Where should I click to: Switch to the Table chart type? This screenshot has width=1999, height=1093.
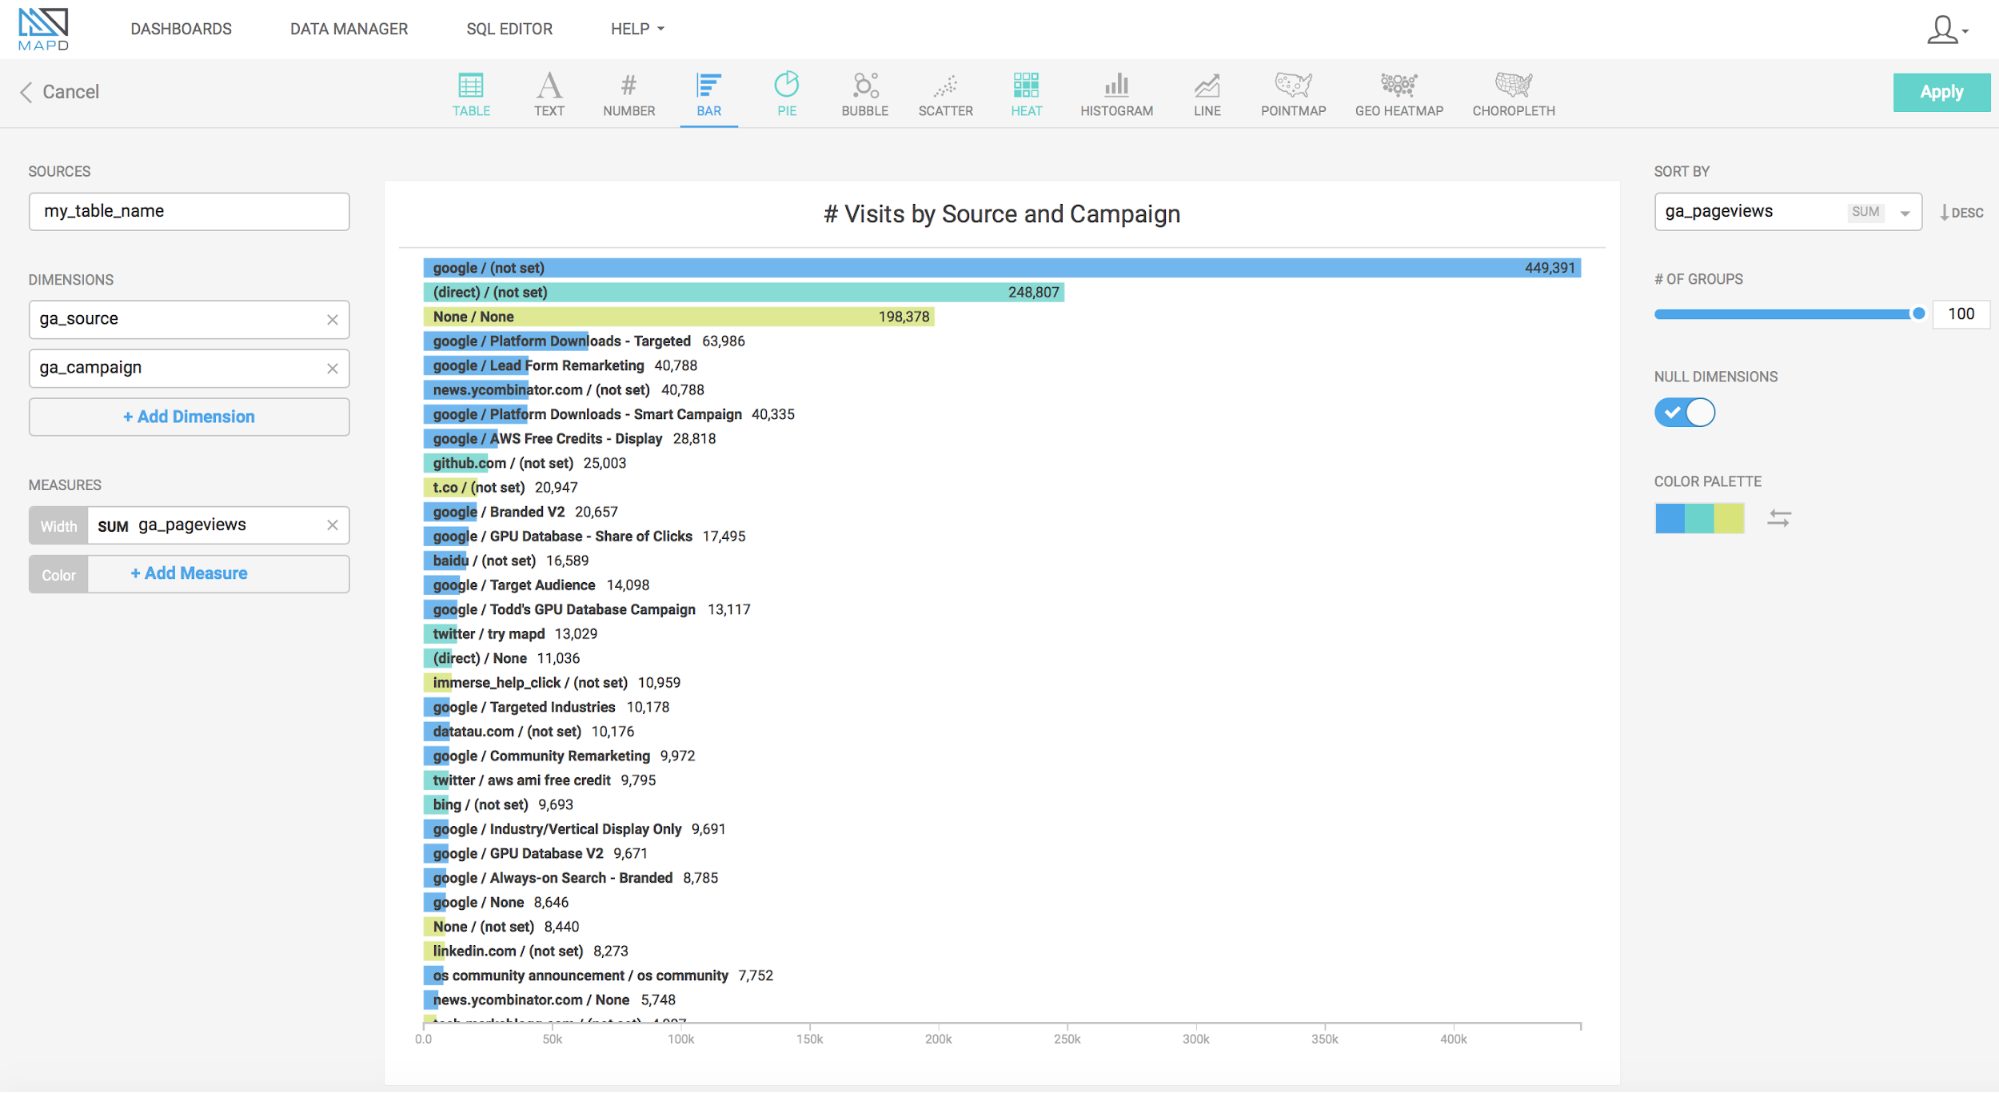click(x=471, y=90)
